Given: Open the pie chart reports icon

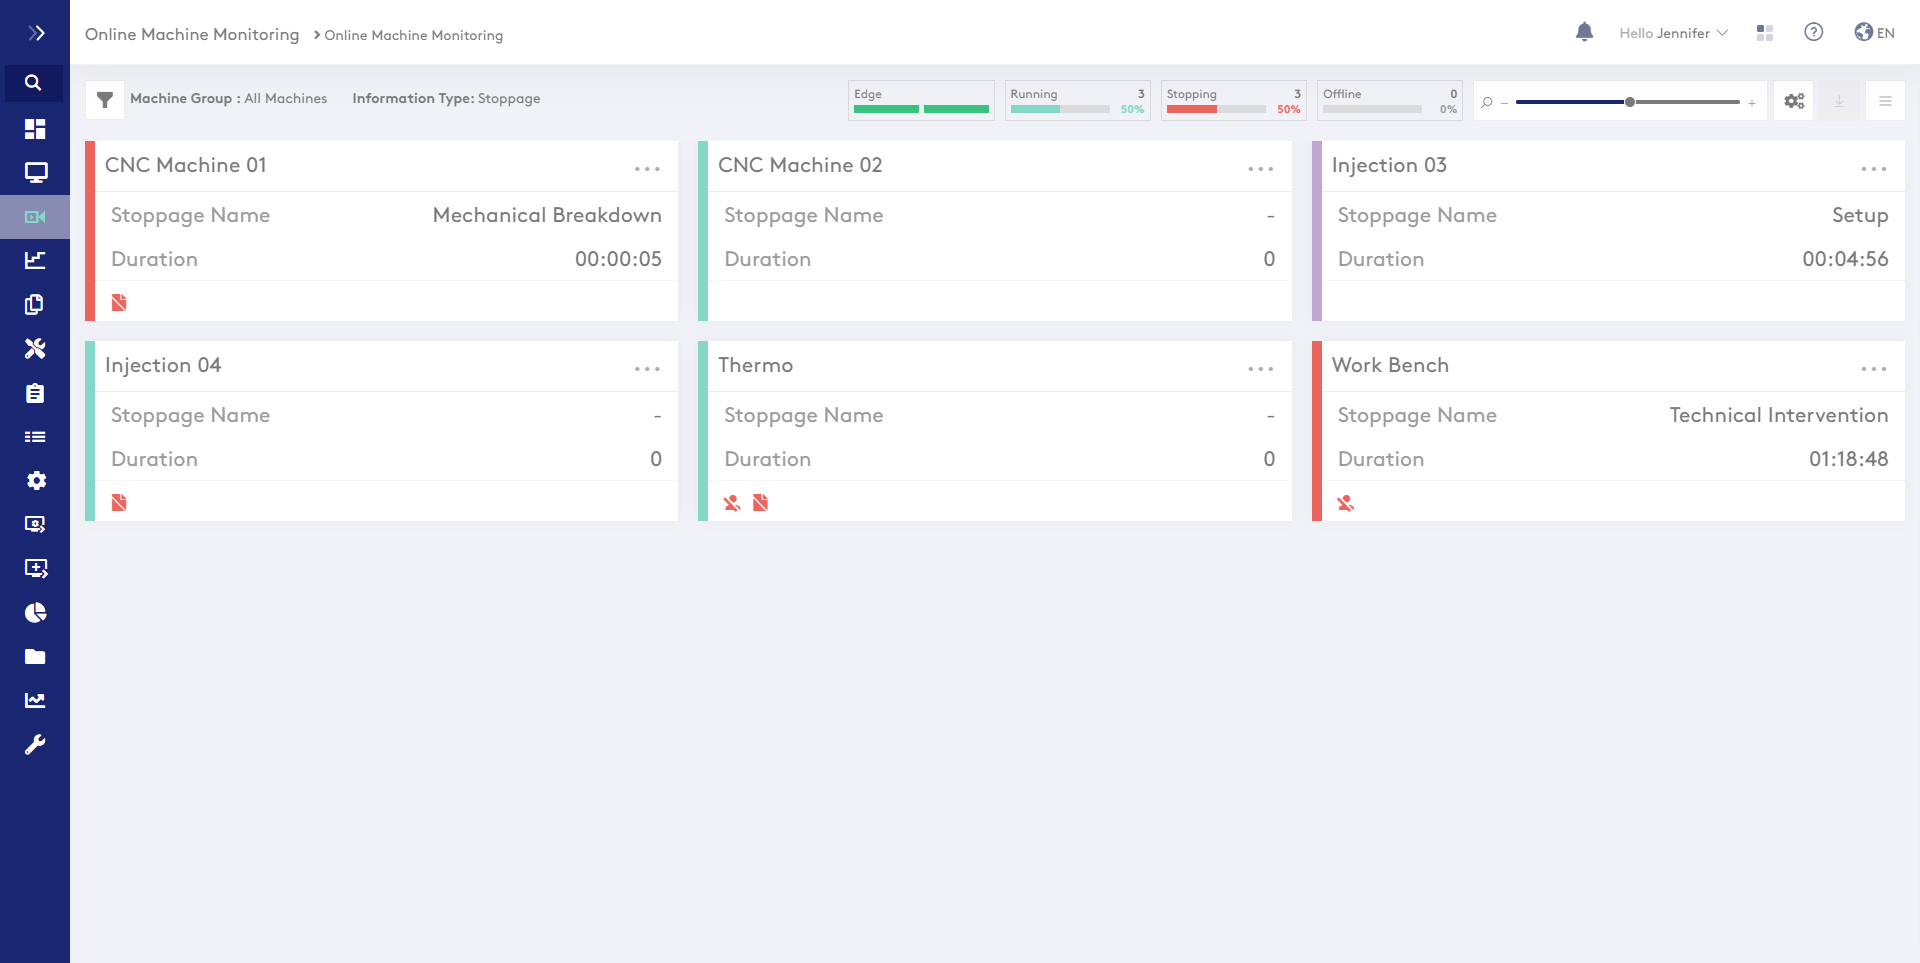Looking at the screenshot, I should pyautogui.click(x=35, y=612).
